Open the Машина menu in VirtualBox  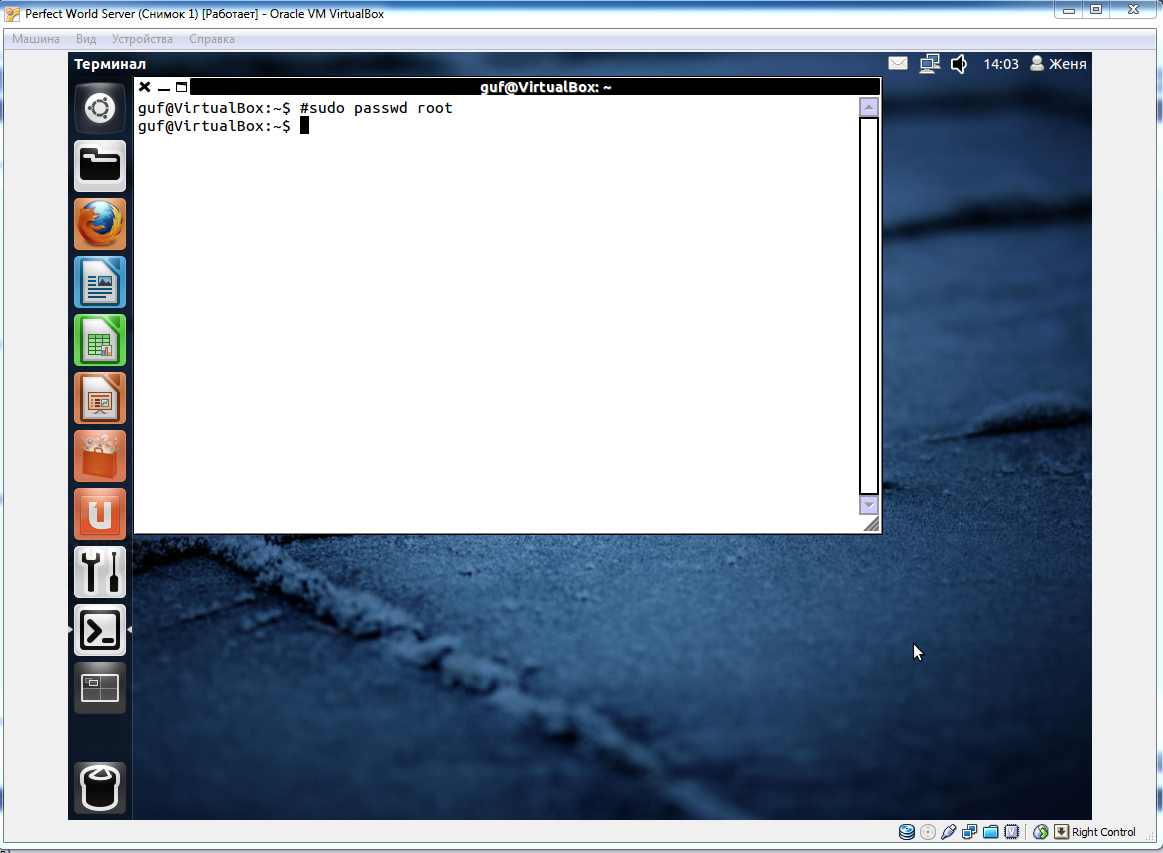(35, 39)
